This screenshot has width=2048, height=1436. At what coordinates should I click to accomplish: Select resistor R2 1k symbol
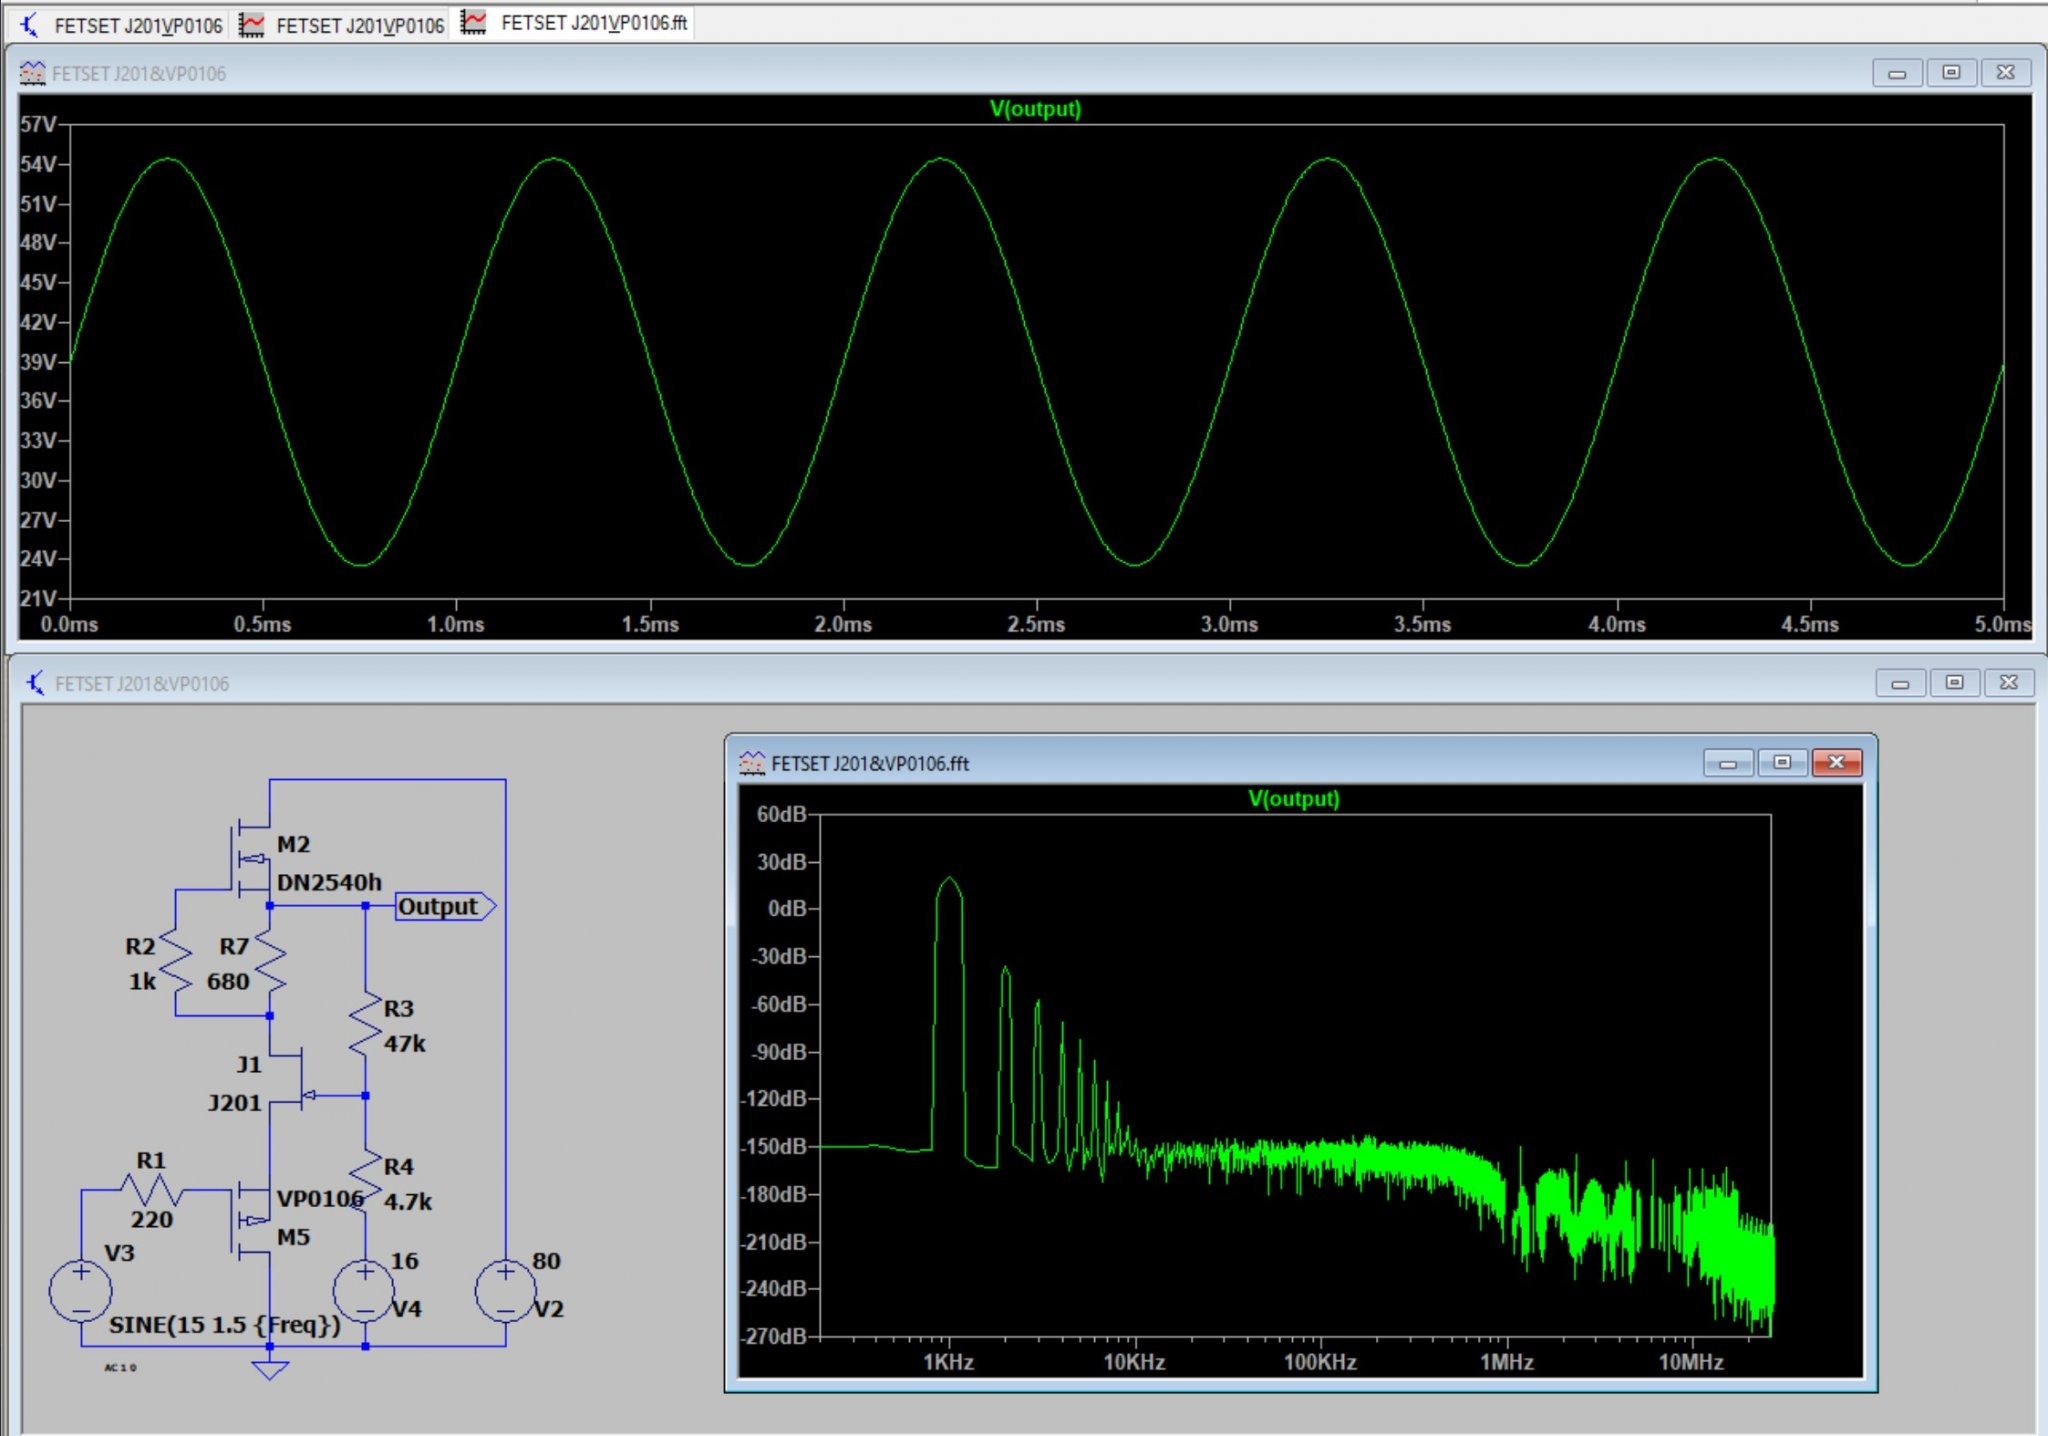coord(176,960)
